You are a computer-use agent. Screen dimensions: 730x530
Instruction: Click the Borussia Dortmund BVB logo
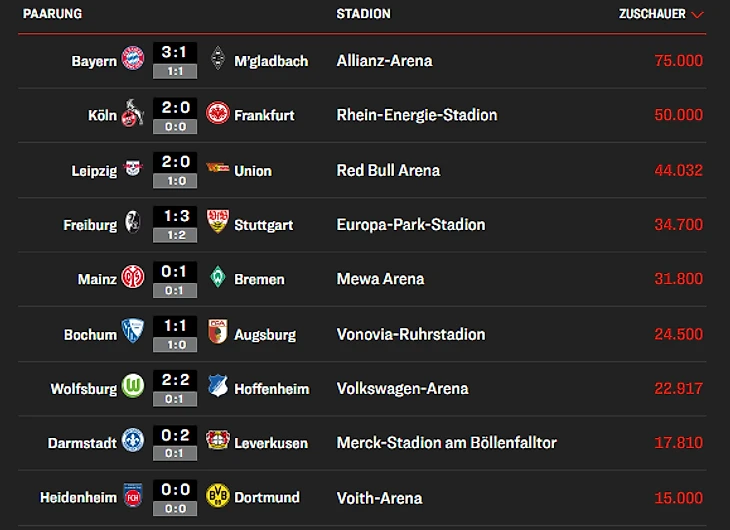[217, 497]
